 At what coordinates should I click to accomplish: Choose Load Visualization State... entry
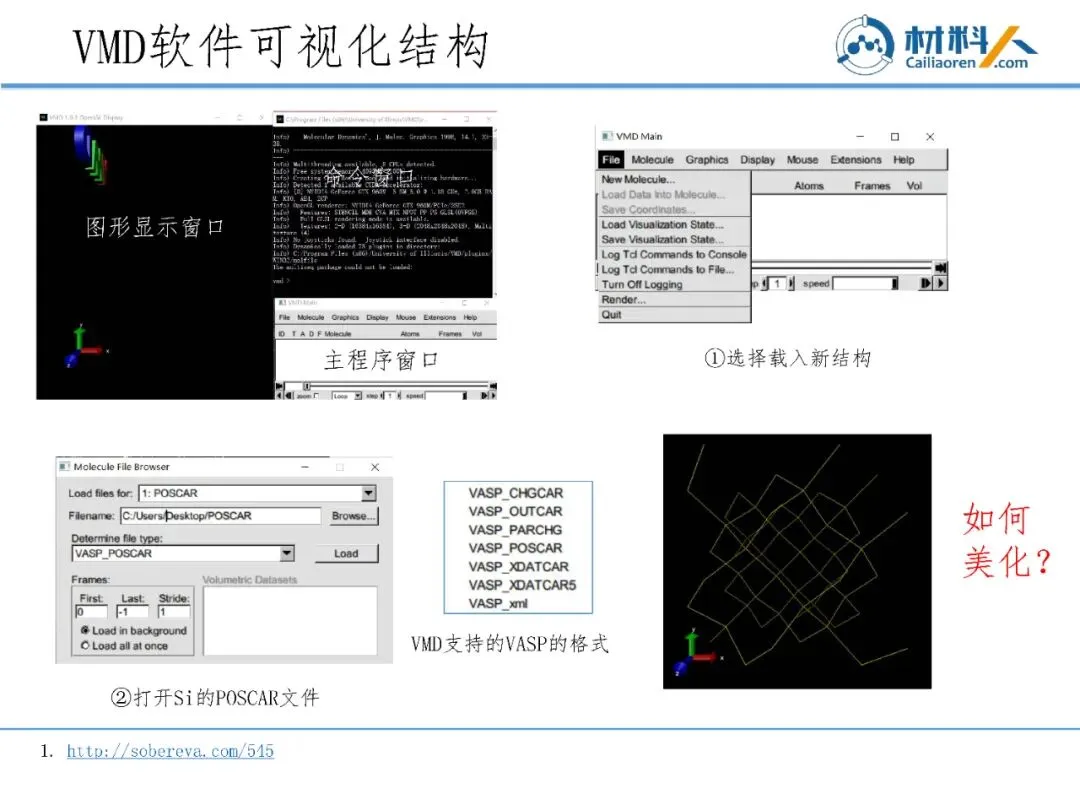(x=662, y=225)
